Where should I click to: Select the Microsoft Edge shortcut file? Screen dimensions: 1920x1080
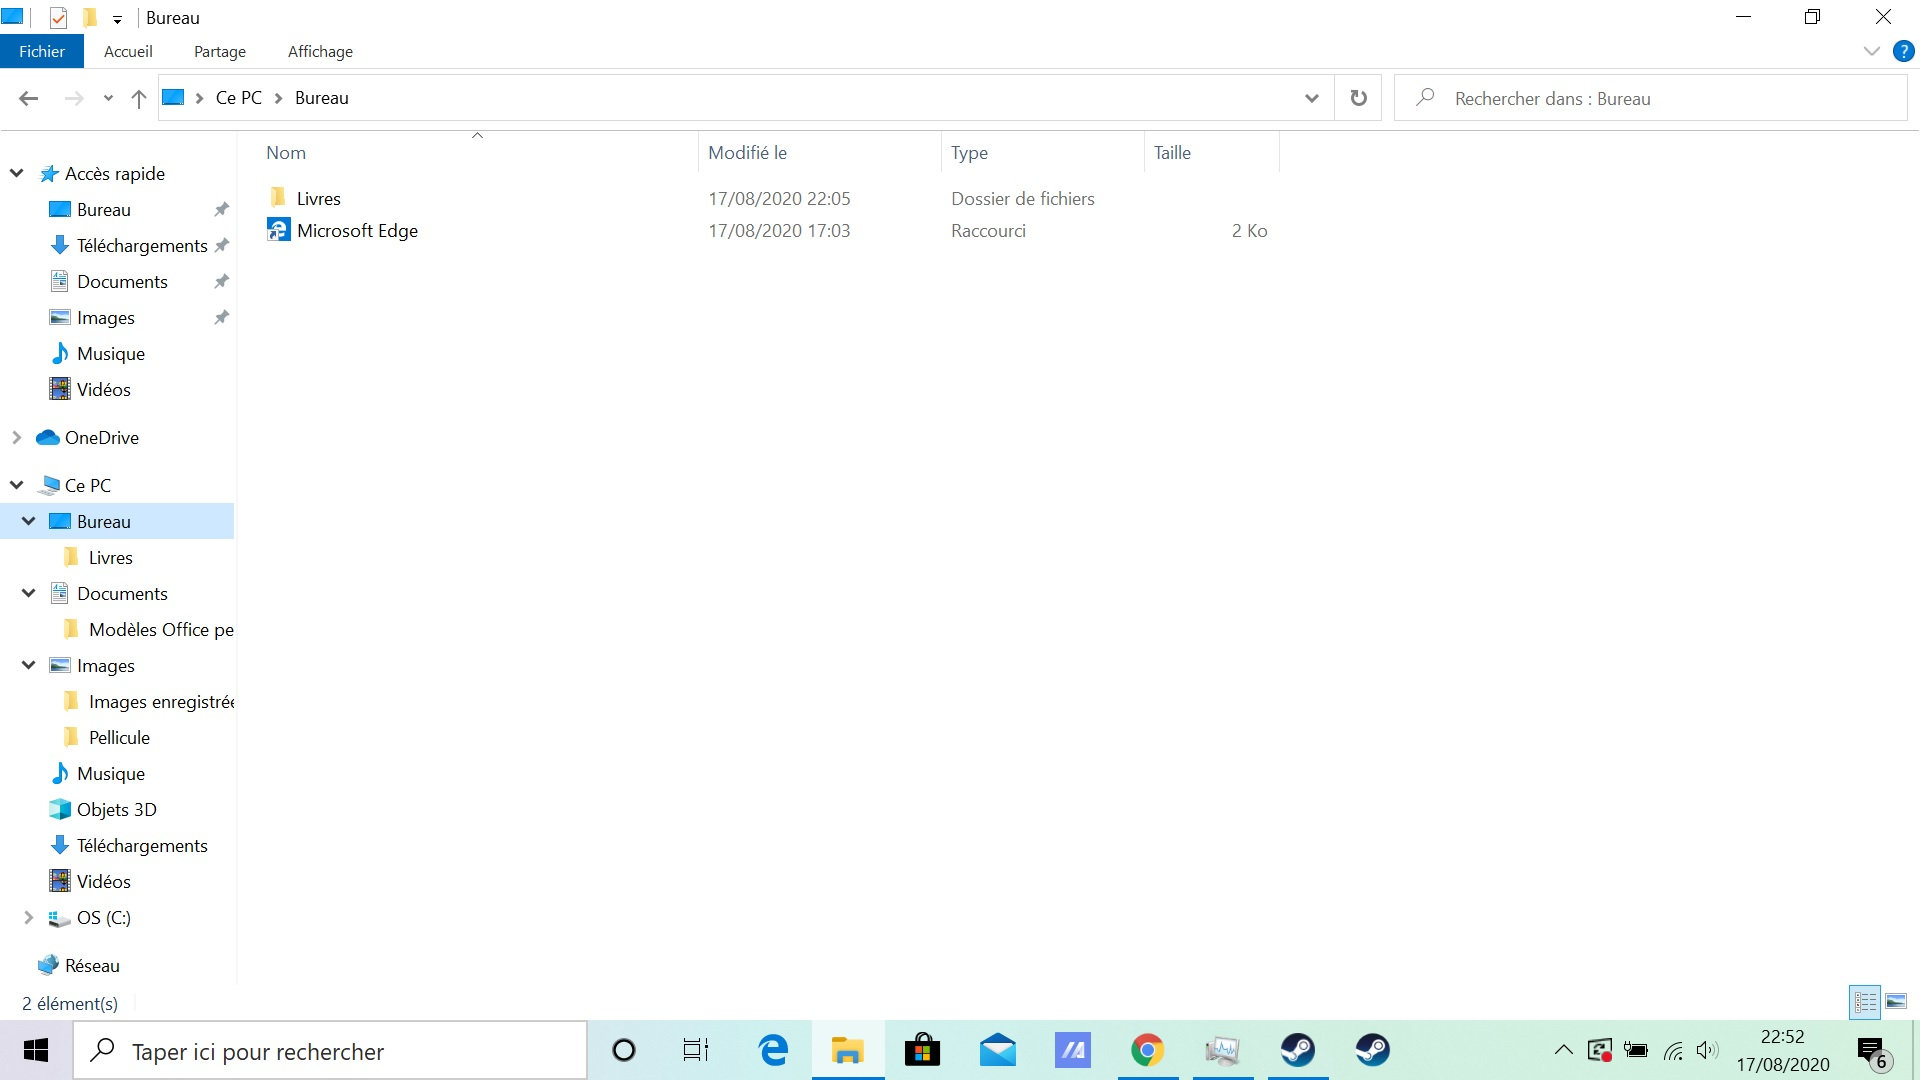point(357,231)
